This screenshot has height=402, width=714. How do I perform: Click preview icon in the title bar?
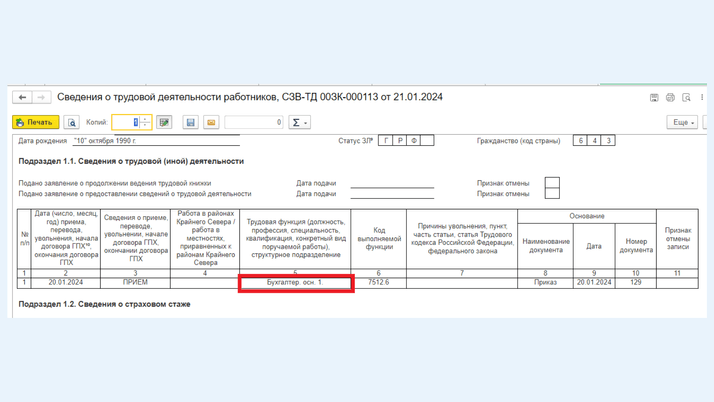[x=686, y=97]
